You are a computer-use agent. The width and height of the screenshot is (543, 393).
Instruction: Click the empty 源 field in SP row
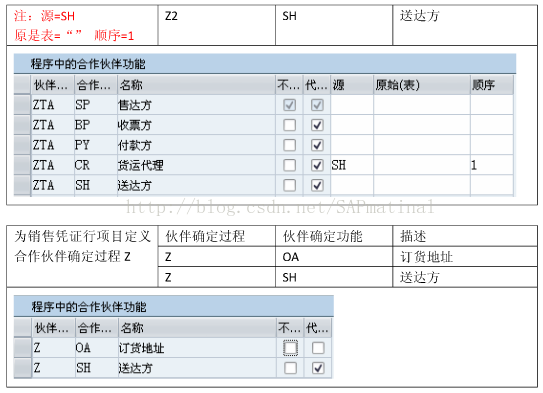point(352,105)
